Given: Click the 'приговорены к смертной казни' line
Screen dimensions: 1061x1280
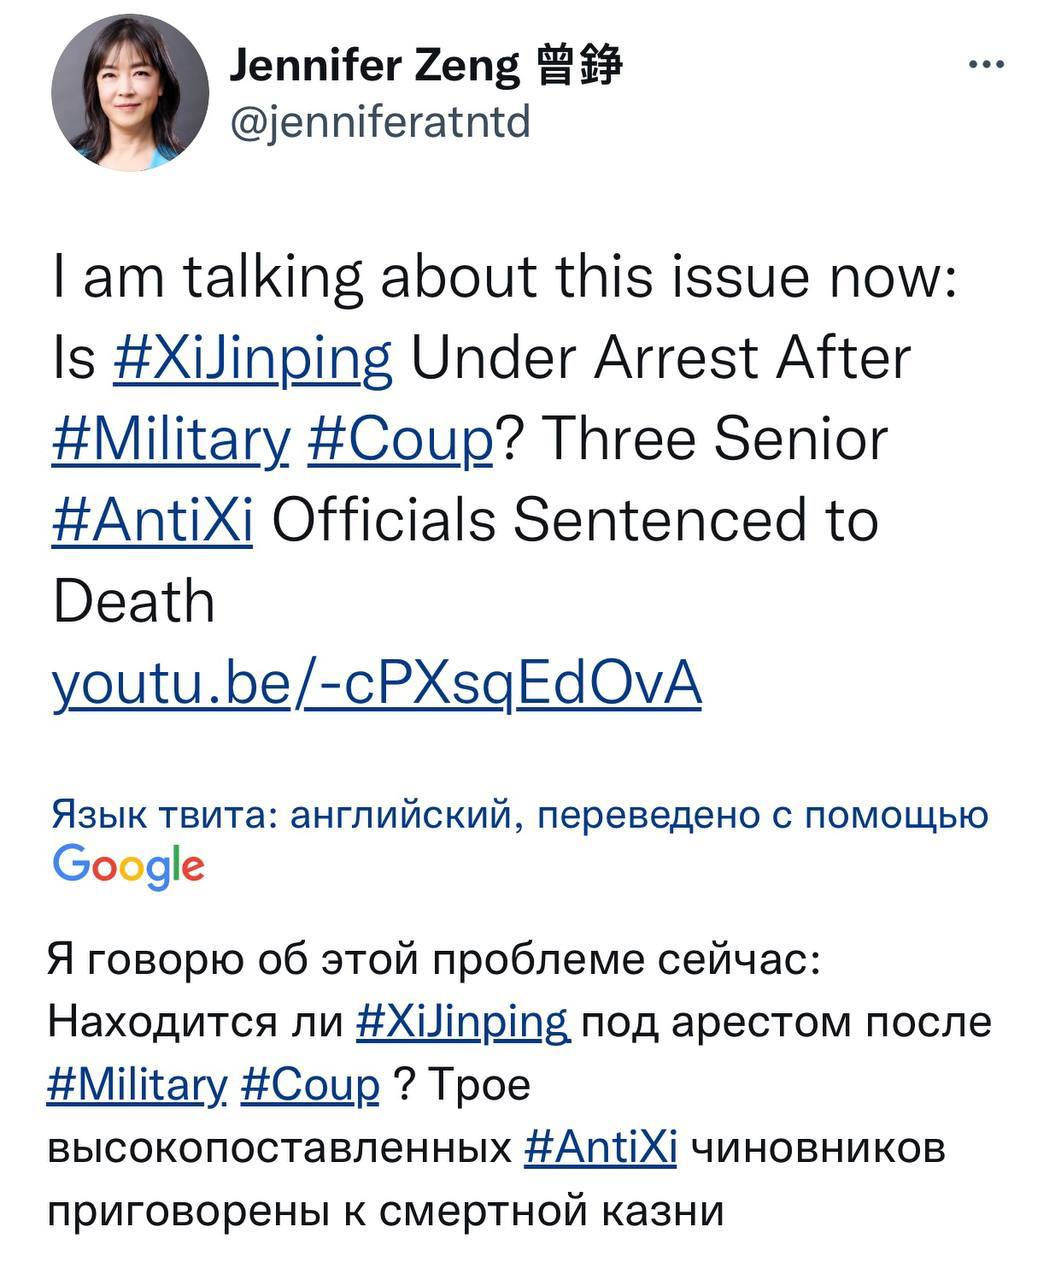Looking at the screenshot, I should 384,1211.
